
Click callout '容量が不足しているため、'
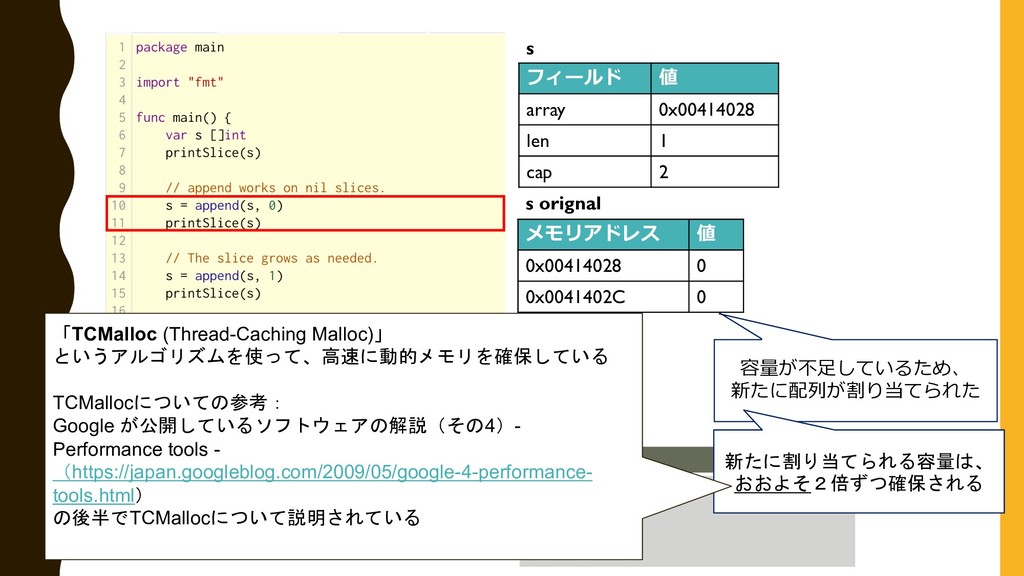tap(849, 368)
